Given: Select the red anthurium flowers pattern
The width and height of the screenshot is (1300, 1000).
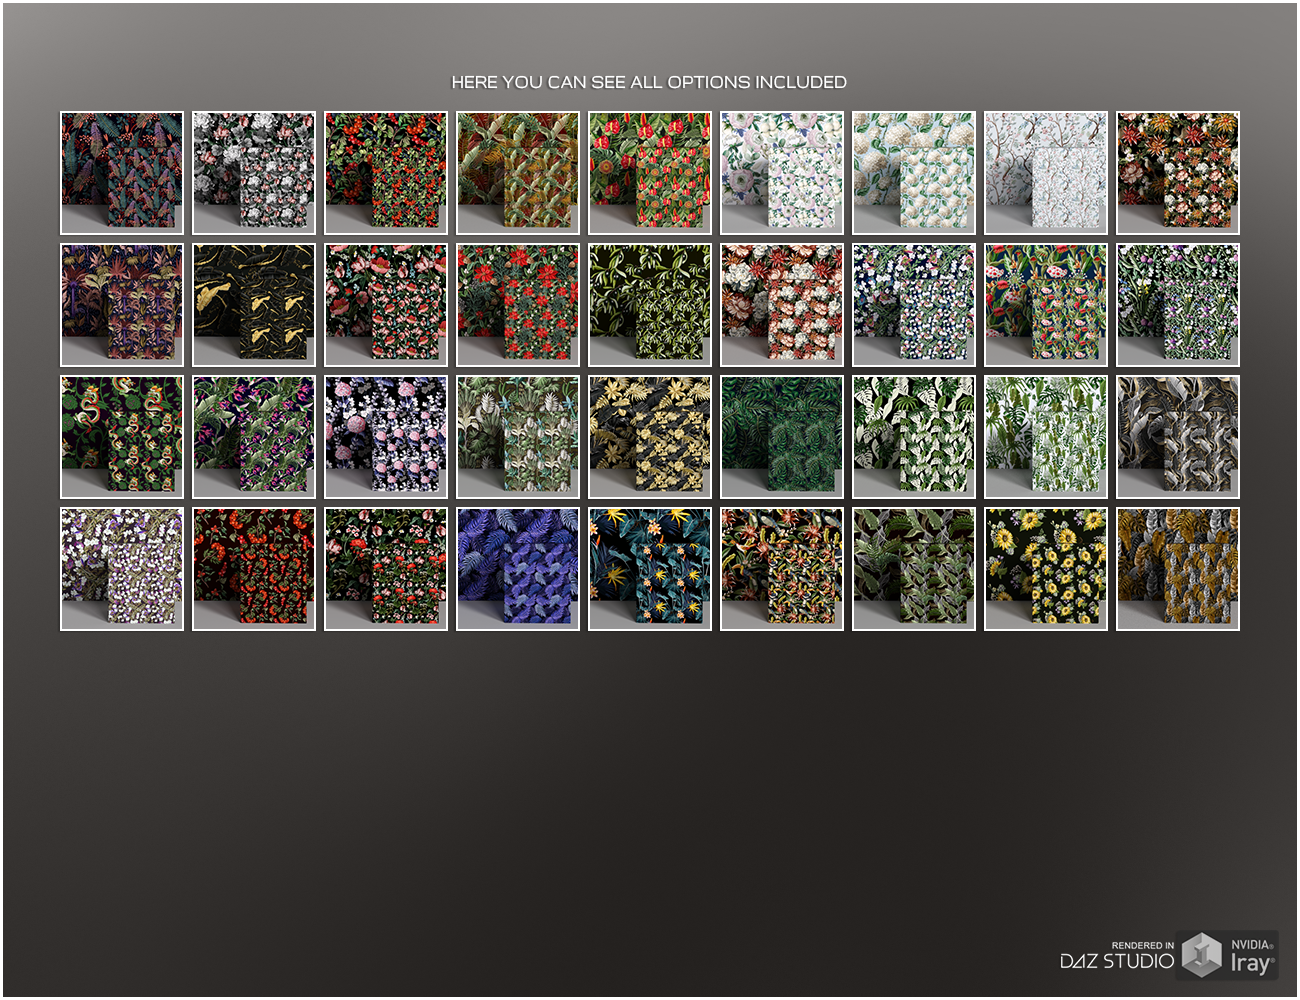Looking at the screenshot, I should 650,173.
